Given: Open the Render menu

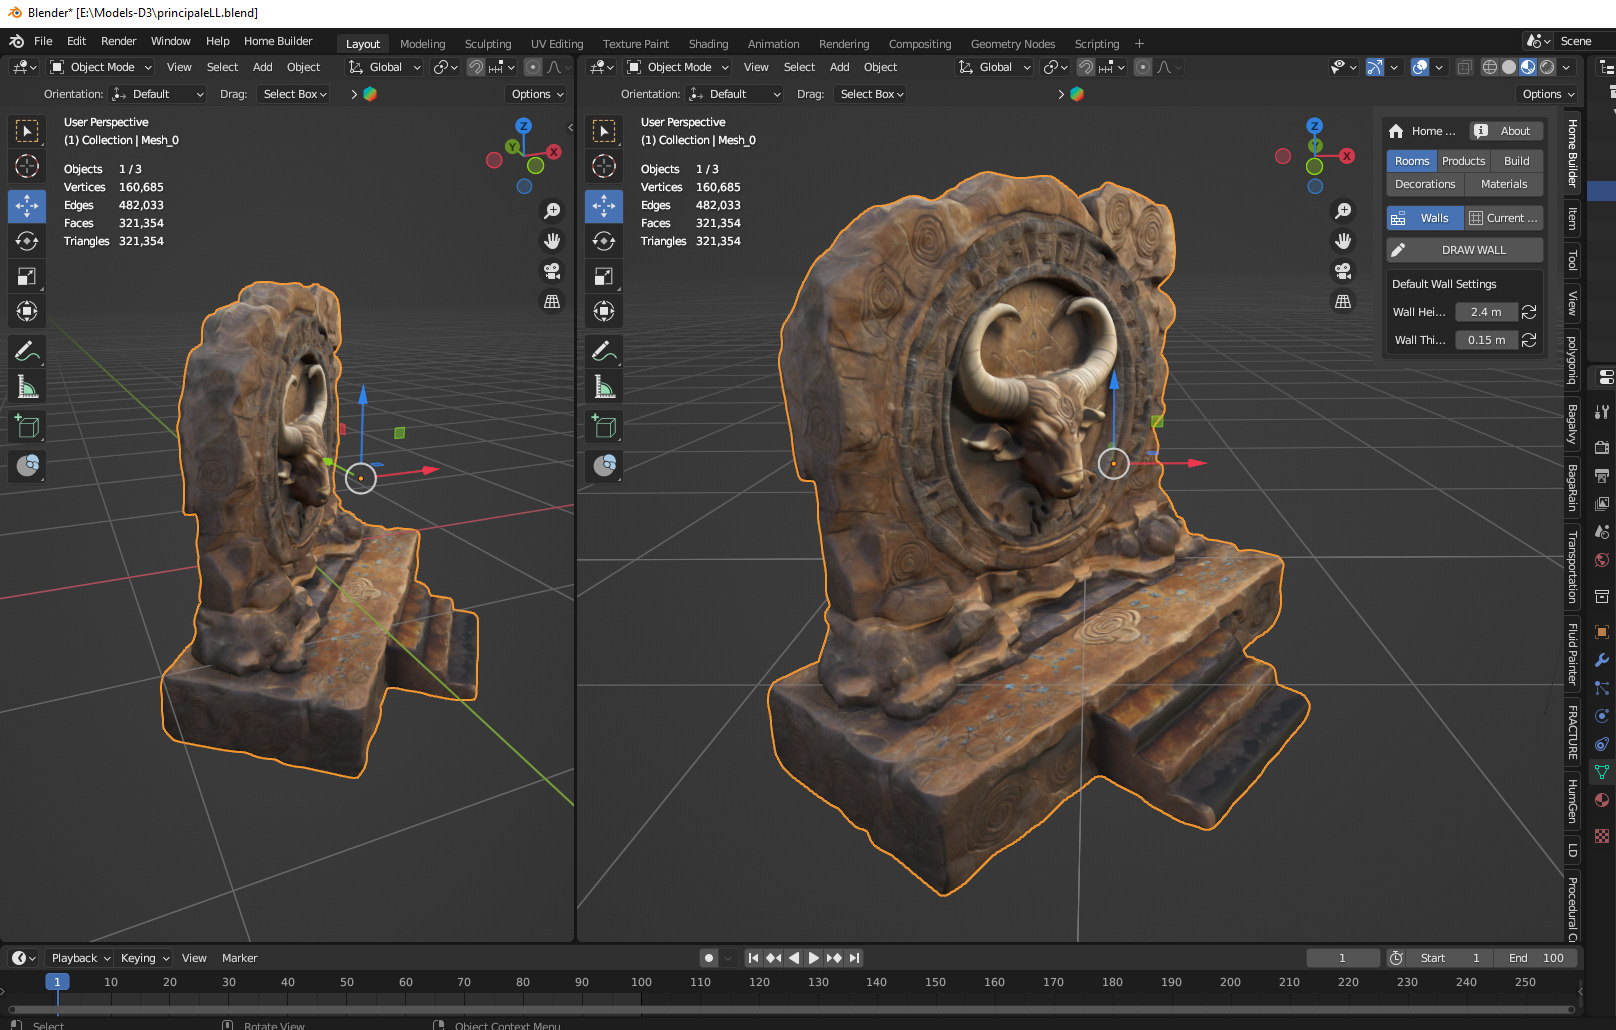Looking at the screenshot, I should point(118,41).
